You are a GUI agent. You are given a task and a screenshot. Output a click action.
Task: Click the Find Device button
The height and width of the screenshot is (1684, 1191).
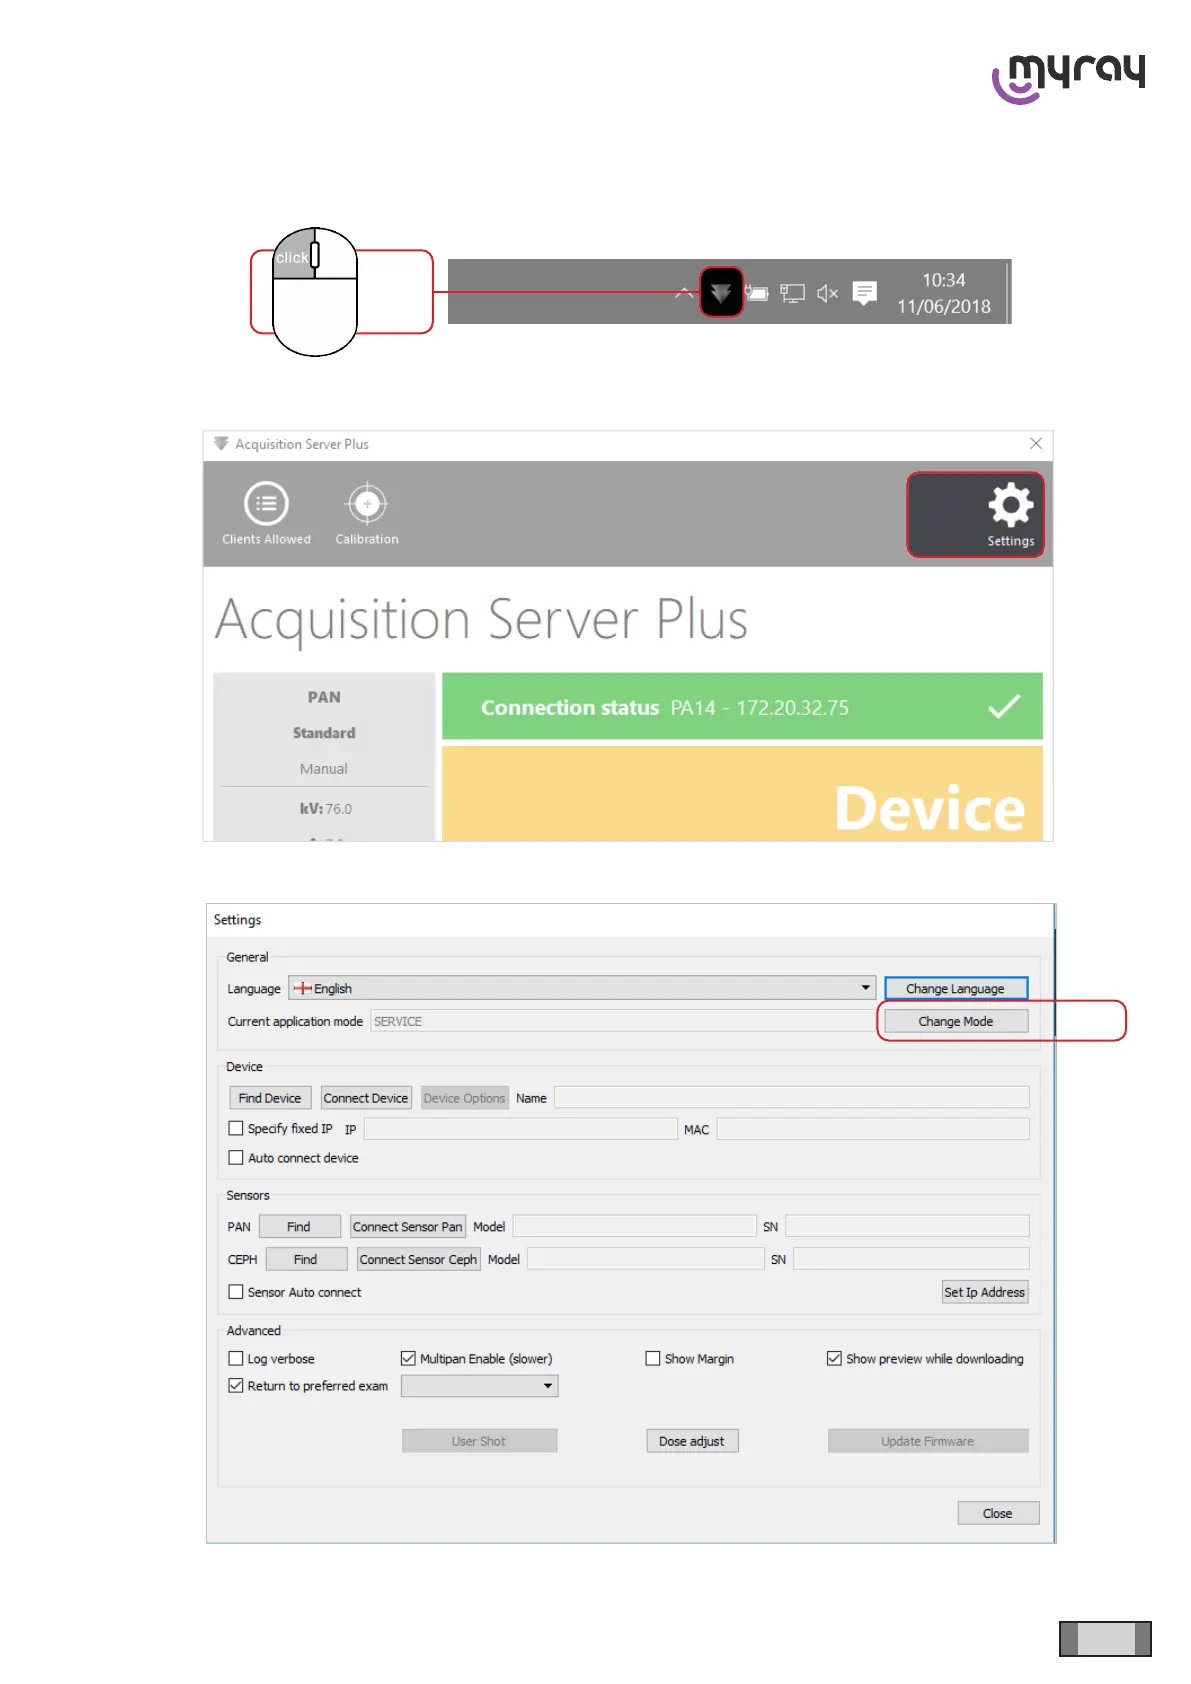point(270,1098)
